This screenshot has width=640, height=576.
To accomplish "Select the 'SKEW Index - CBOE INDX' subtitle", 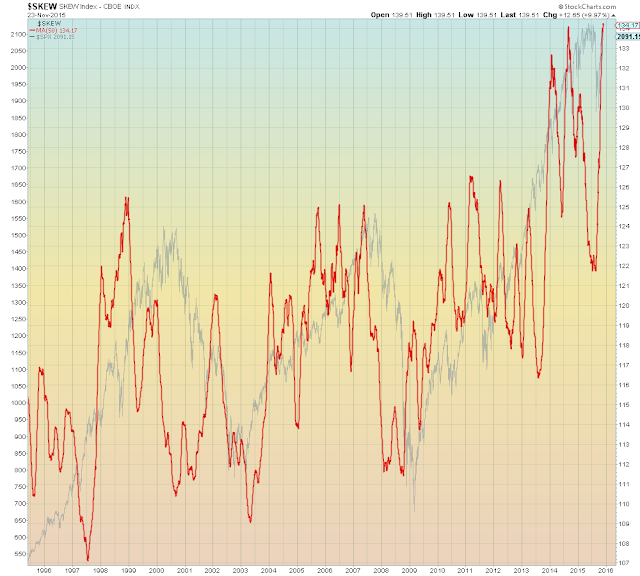I will pyautogui.click(x=99, y=7).
